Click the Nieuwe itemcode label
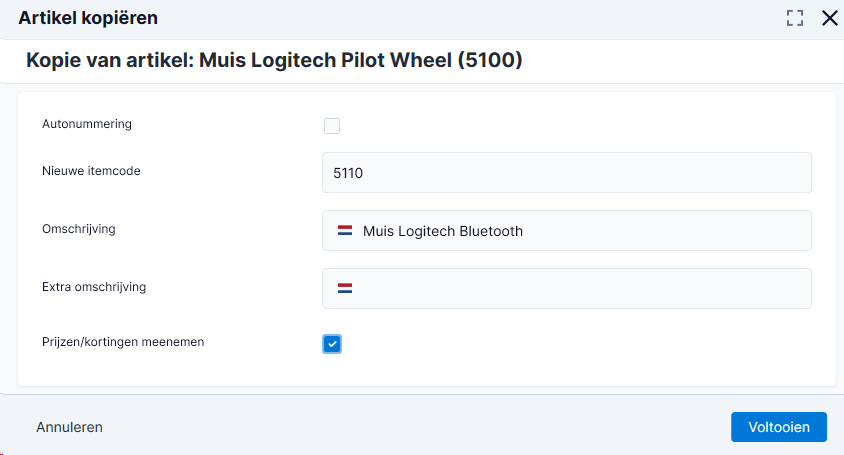The height and width of the screenshot is (455, 844). pos(91,171)
